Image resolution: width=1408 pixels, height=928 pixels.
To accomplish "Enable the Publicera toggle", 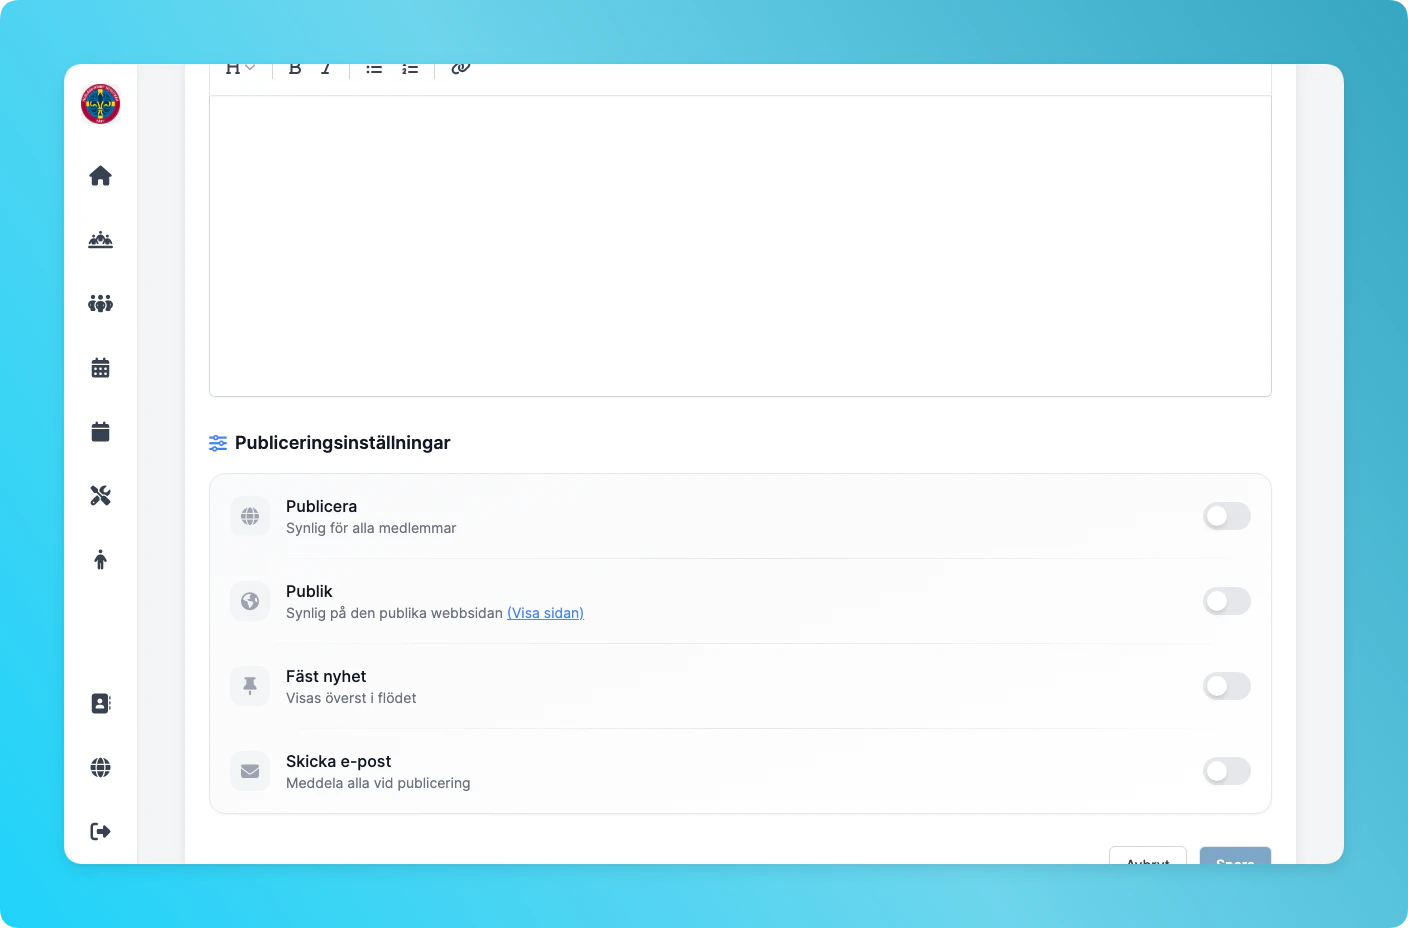I will click(x=1227, y=516).
